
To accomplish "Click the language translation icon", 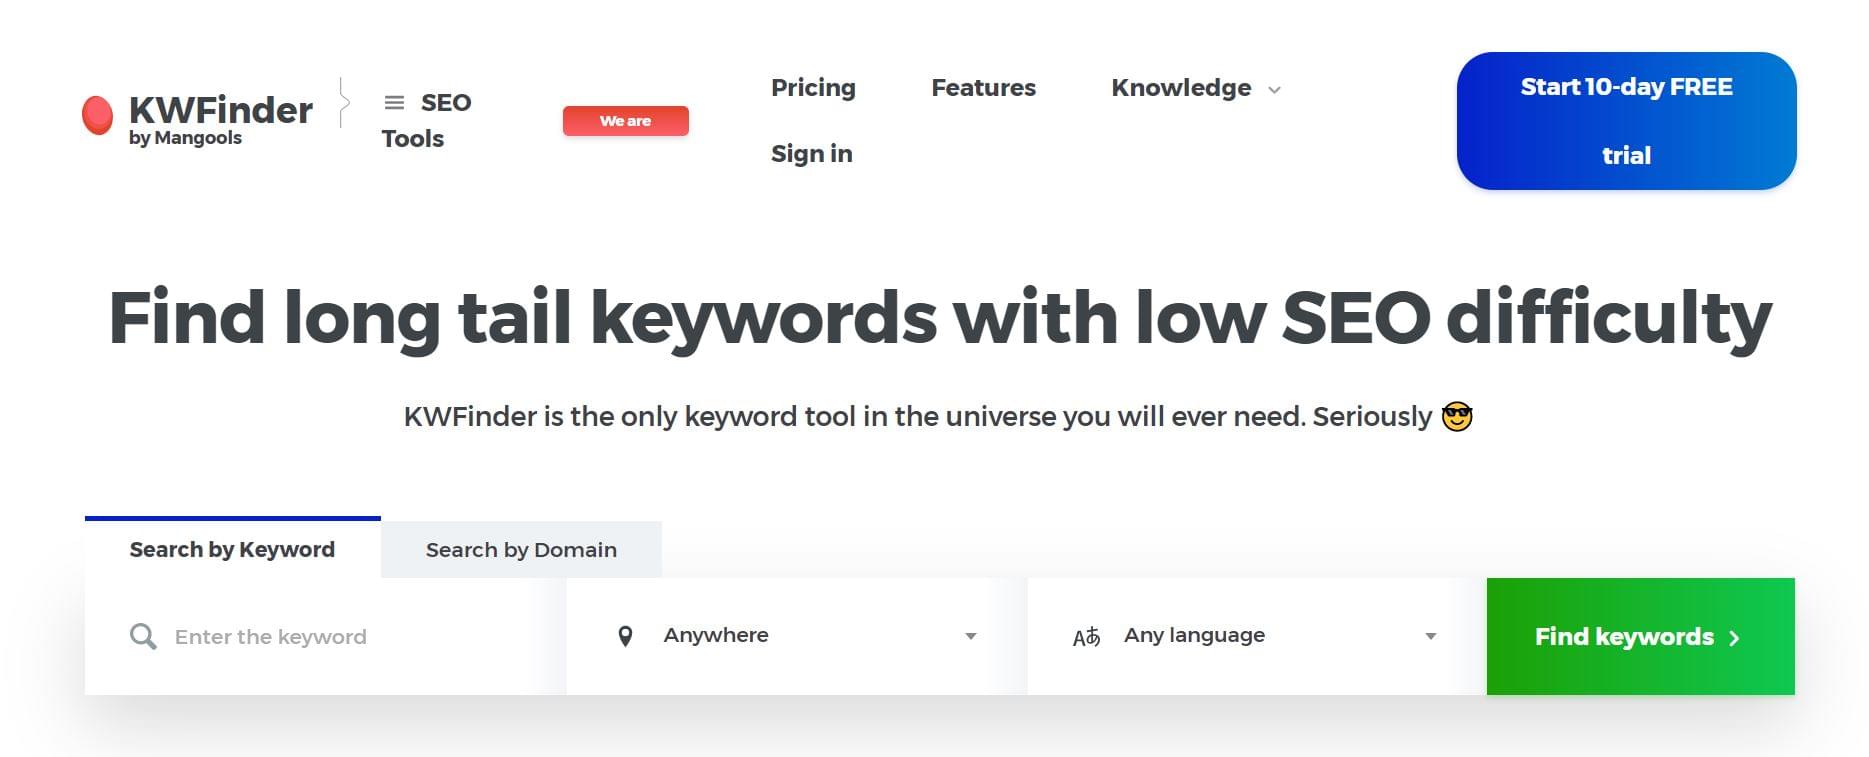I will click(x=1086, y=637).
